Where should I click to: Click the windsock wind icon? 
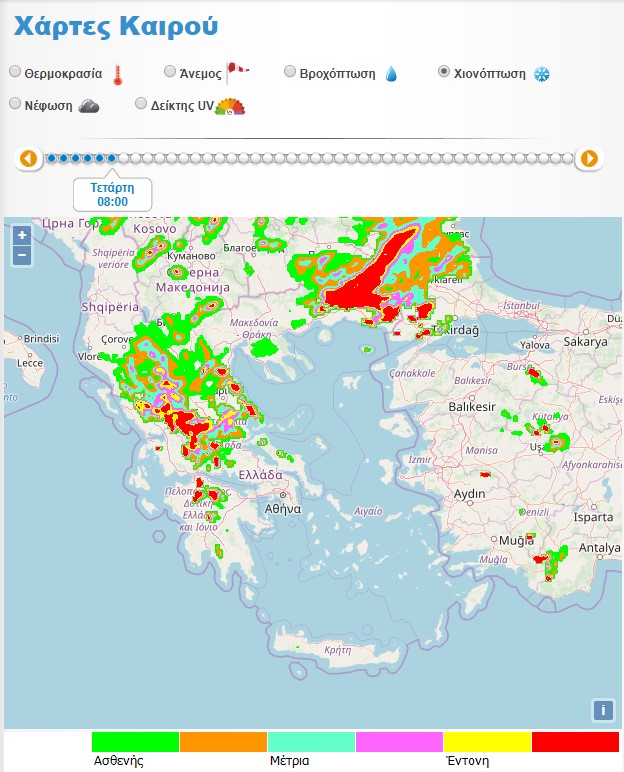[237, 72]
